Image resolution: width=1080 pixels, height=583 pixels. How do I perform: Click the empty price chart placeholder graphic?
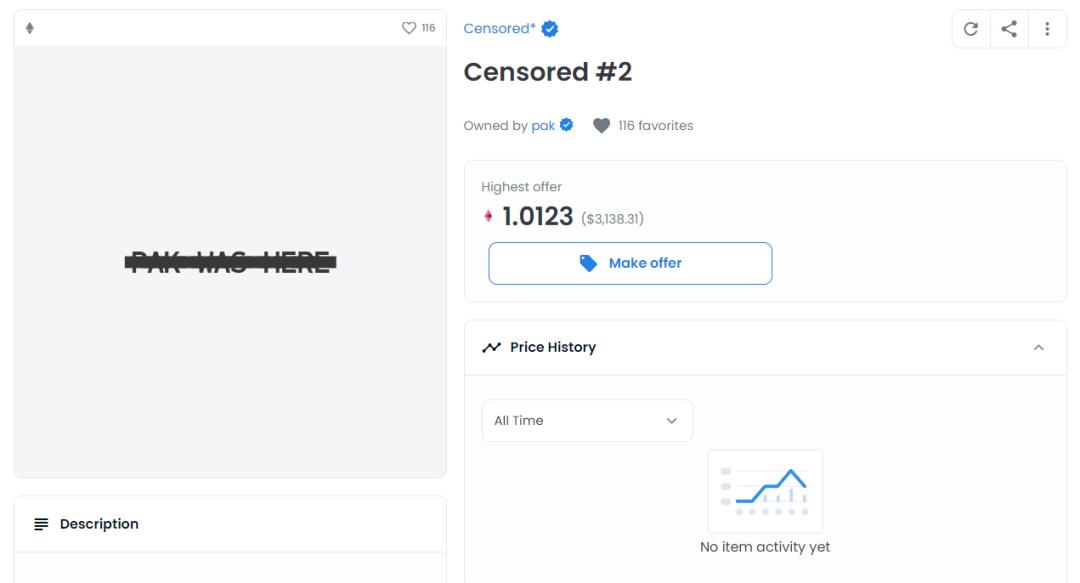pos(765,491)
